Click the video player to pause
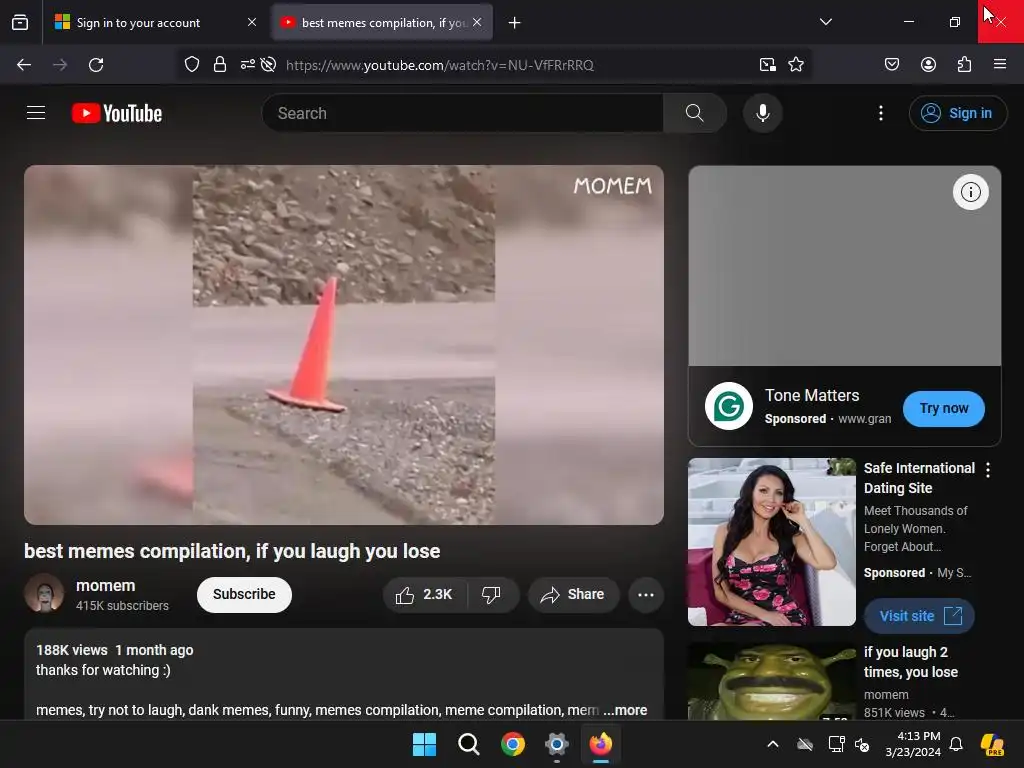Image resolution: width=1024 pixels, height=768 pixels. tap(344, 345)
